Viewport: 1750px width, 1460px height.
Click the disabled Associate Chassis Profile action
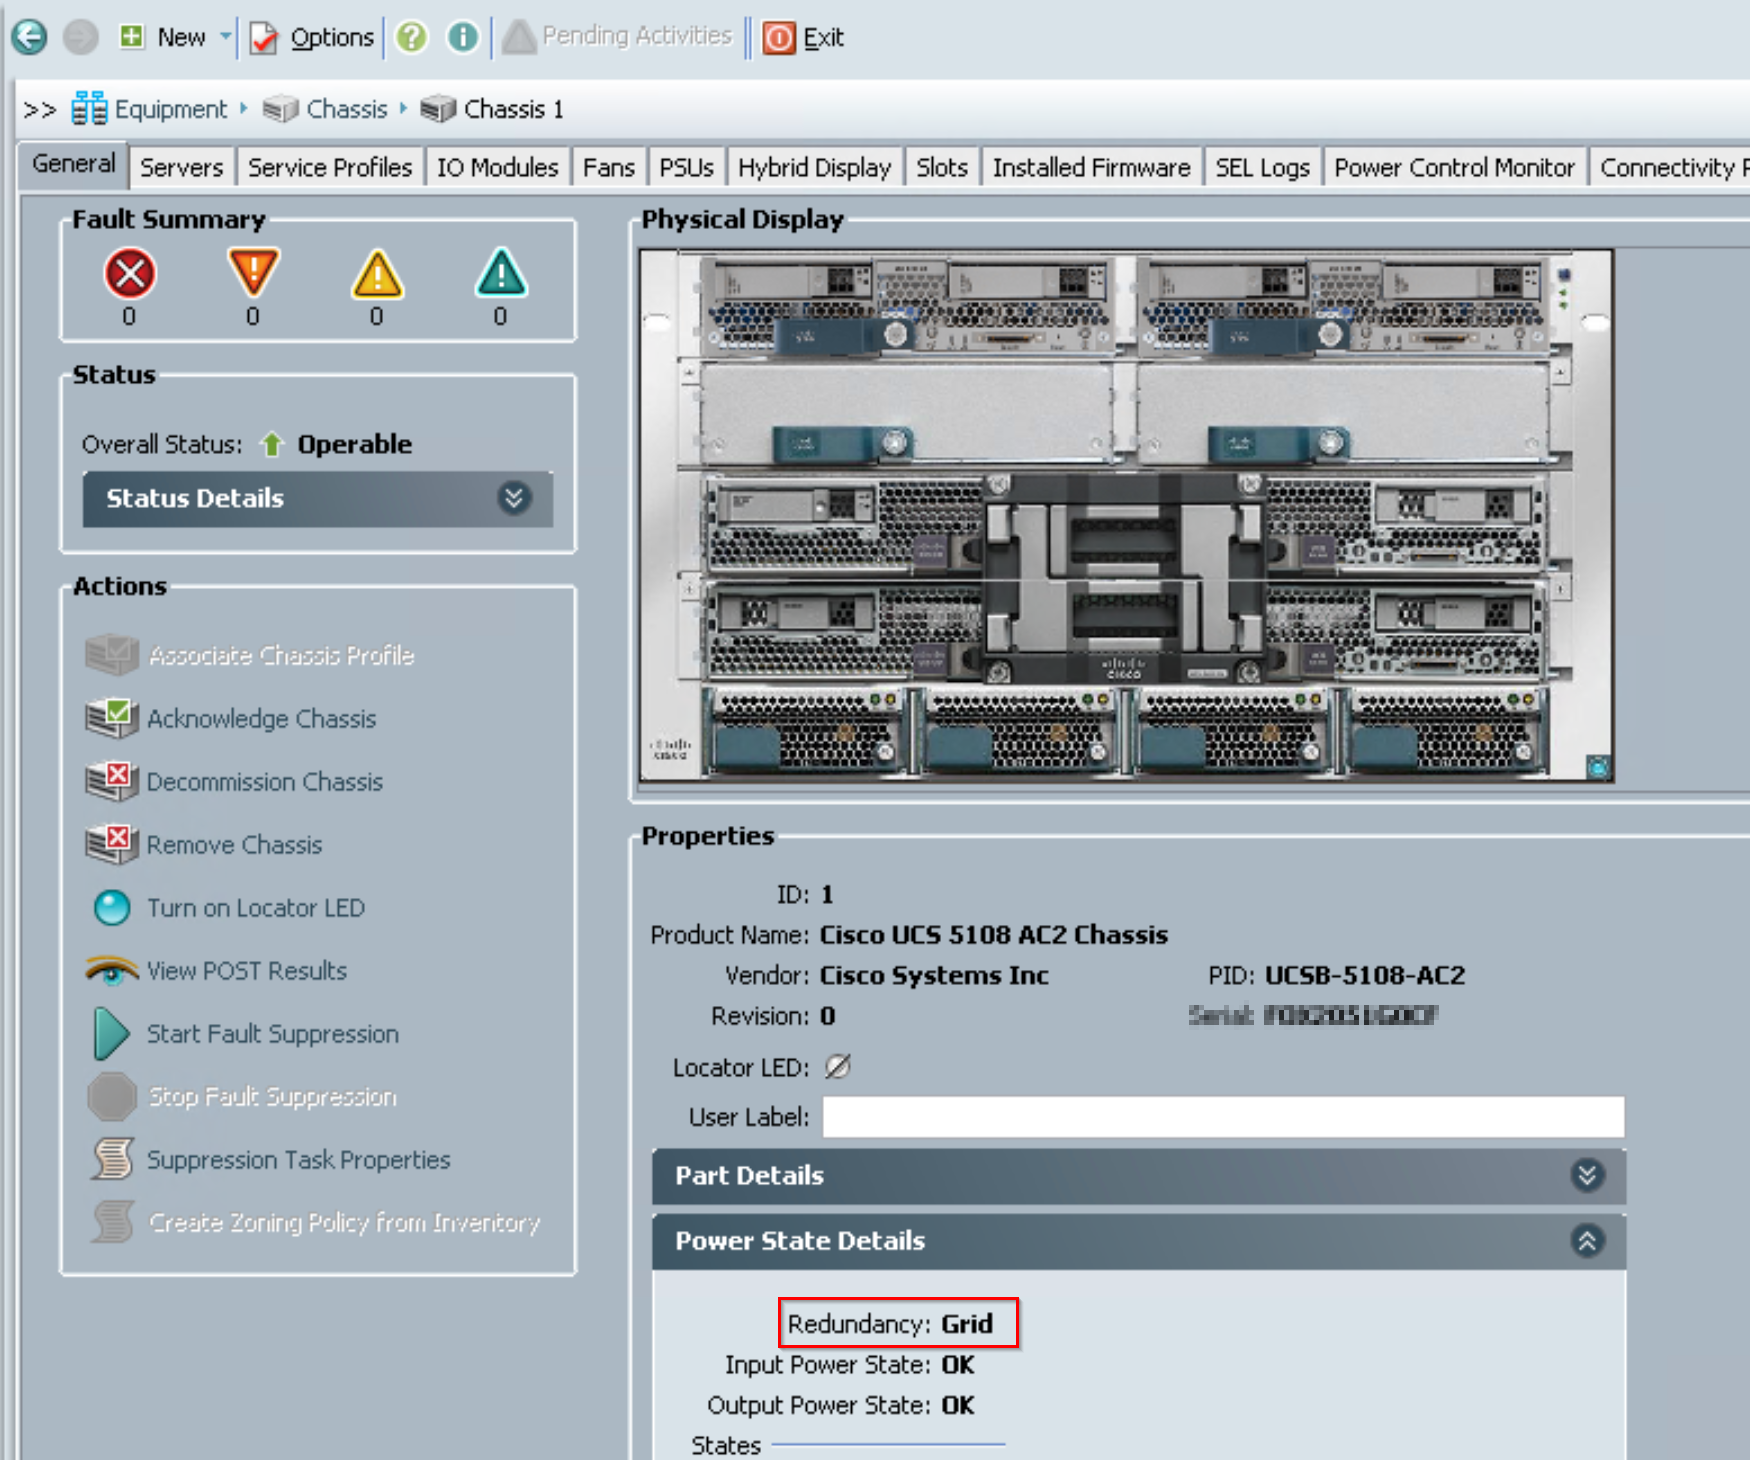click(x=281, y=656)
